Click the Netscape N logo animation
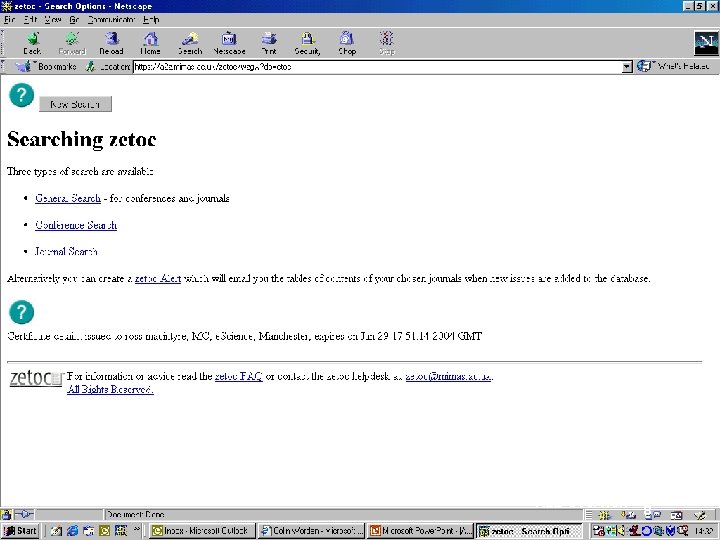Screen dimensions: 720x540 [706, 44]
